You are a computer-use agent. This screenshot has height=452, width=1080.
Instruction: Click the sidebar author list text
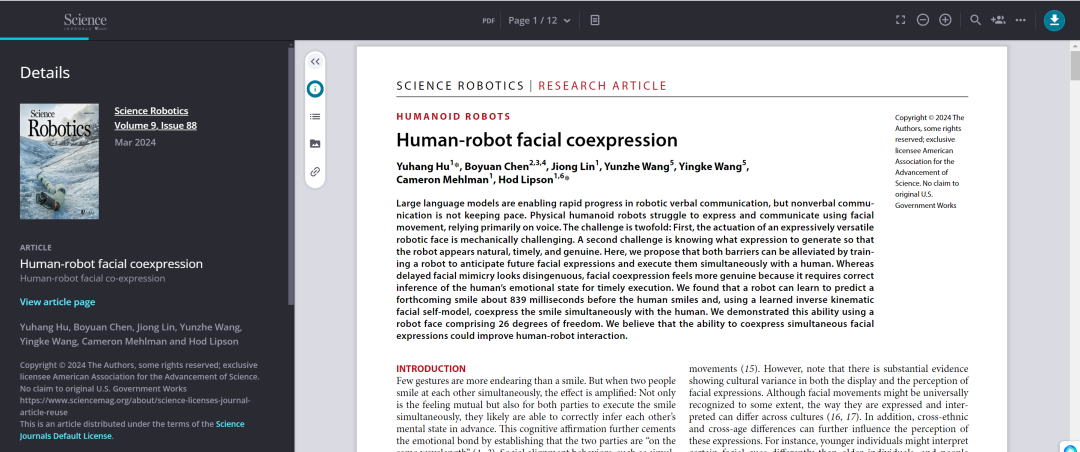tap(131, 334)
